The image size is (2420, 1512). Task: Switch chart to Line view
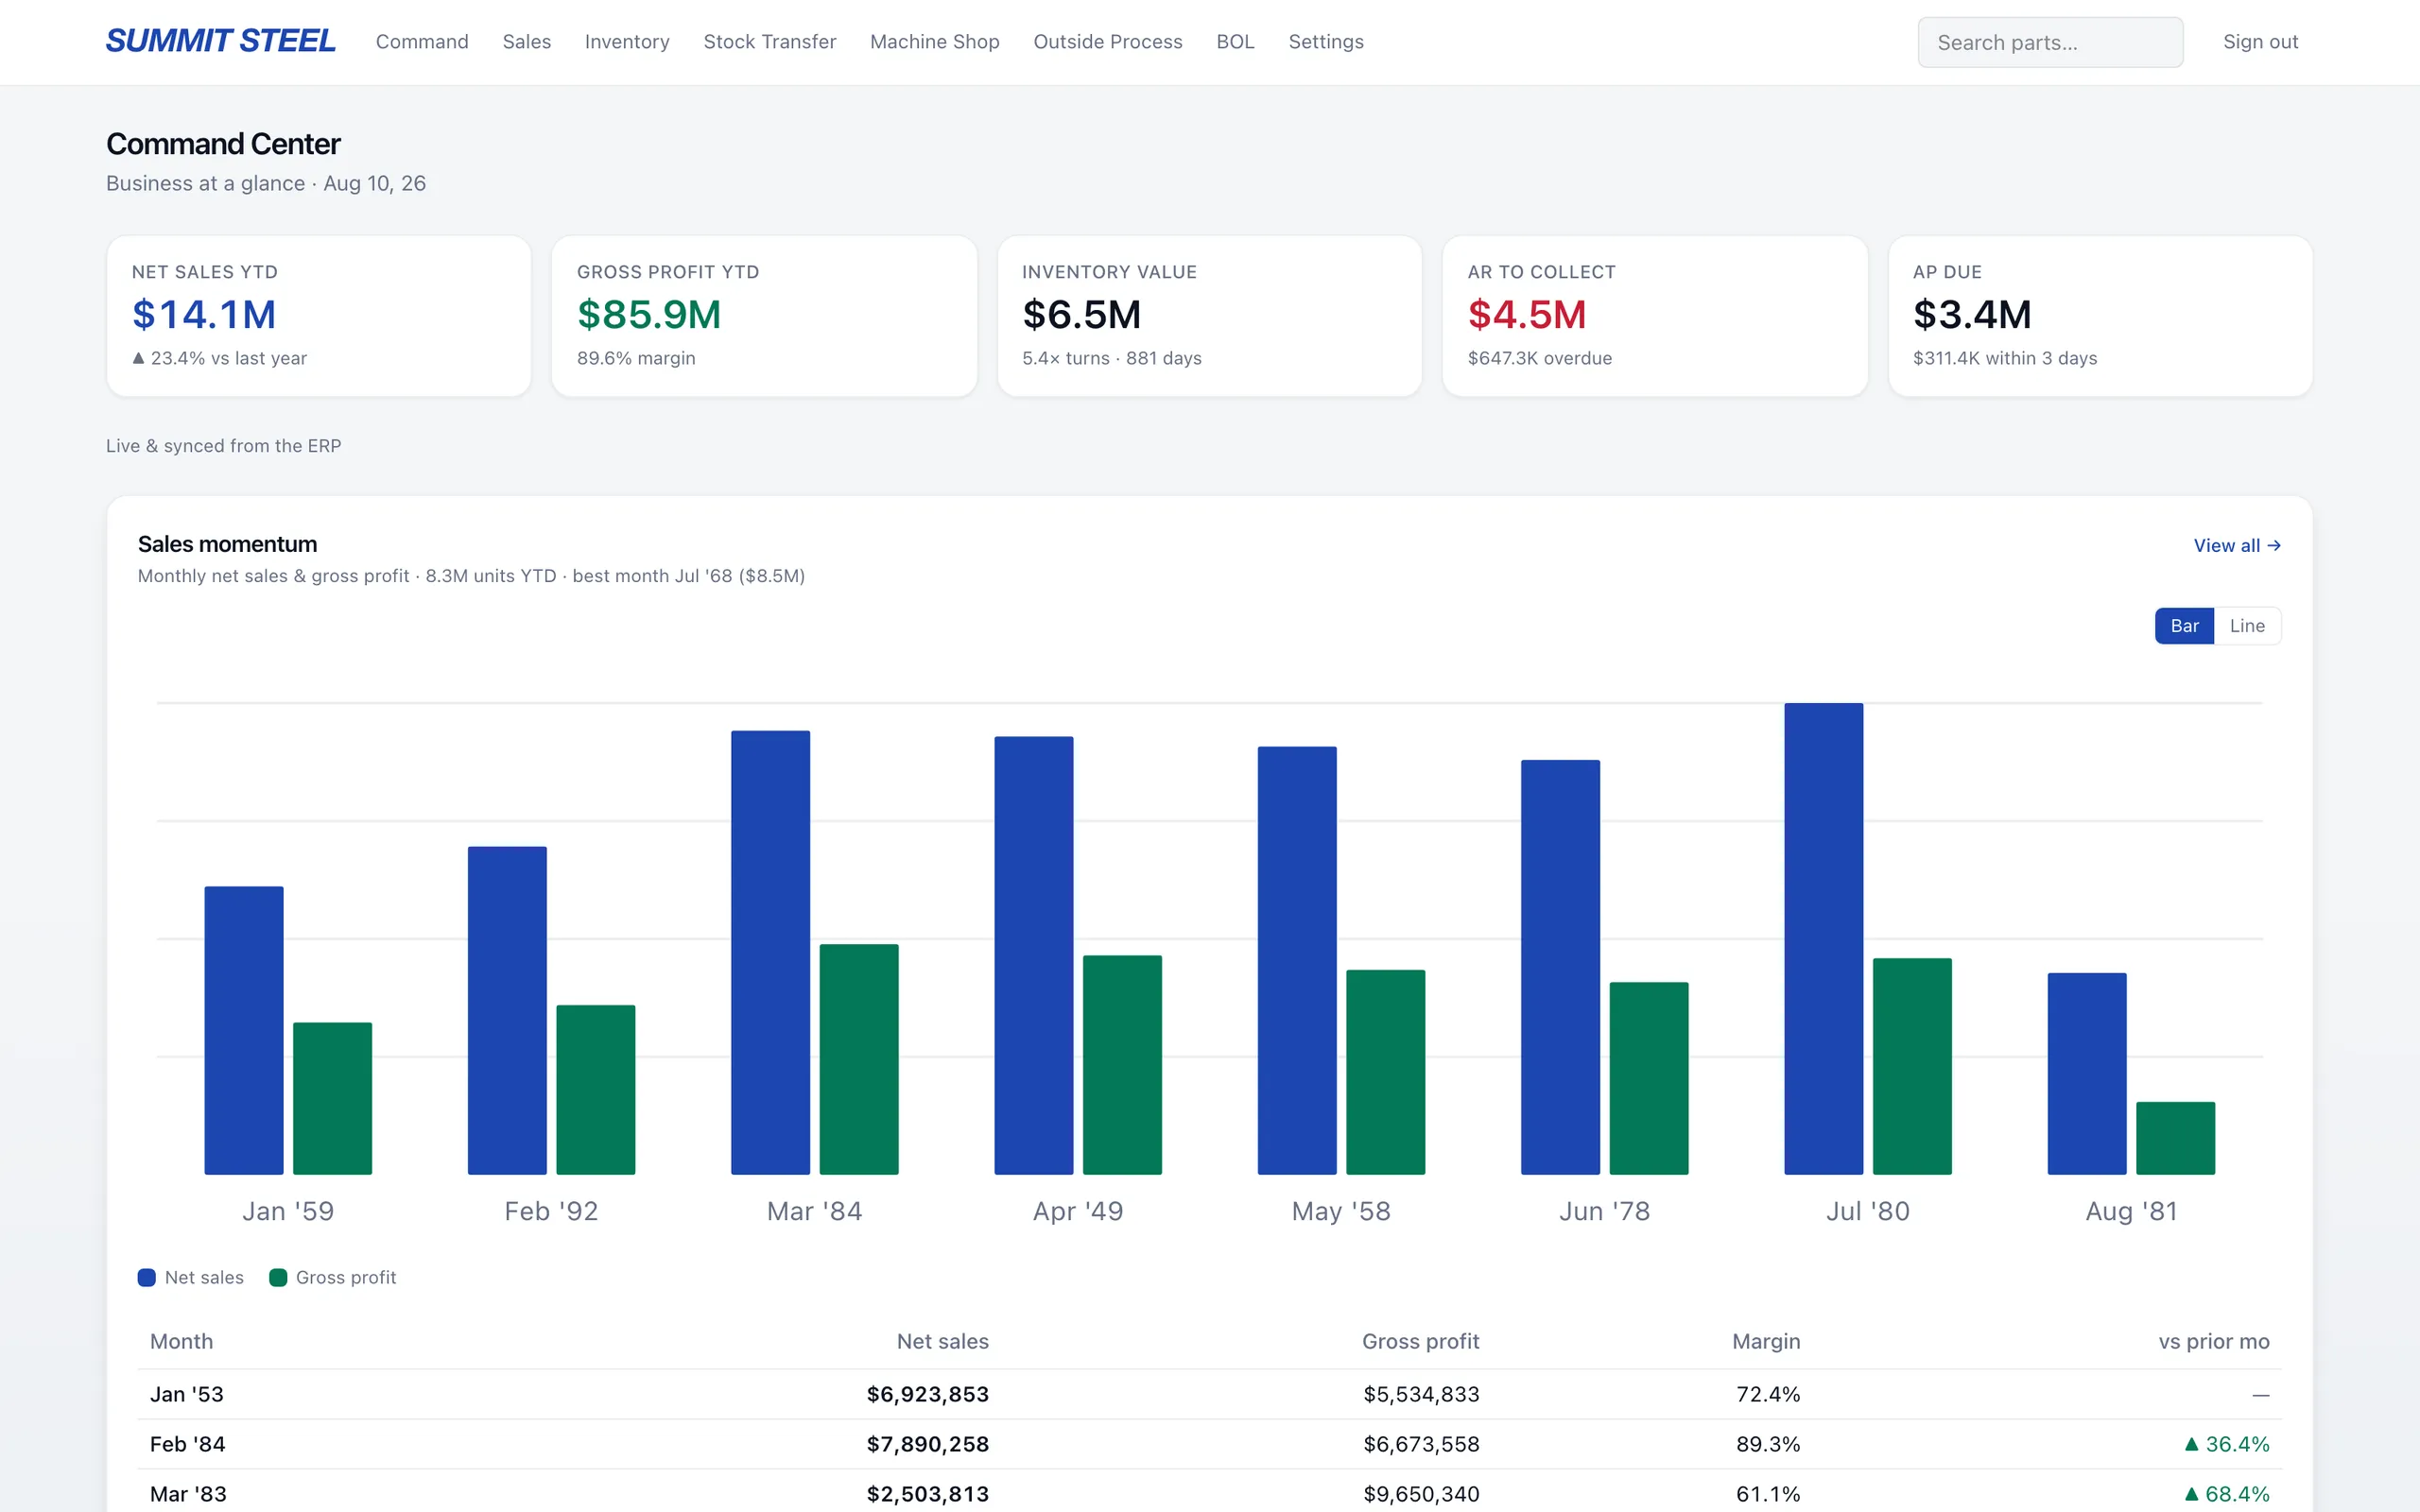(x=2247, y=625)
